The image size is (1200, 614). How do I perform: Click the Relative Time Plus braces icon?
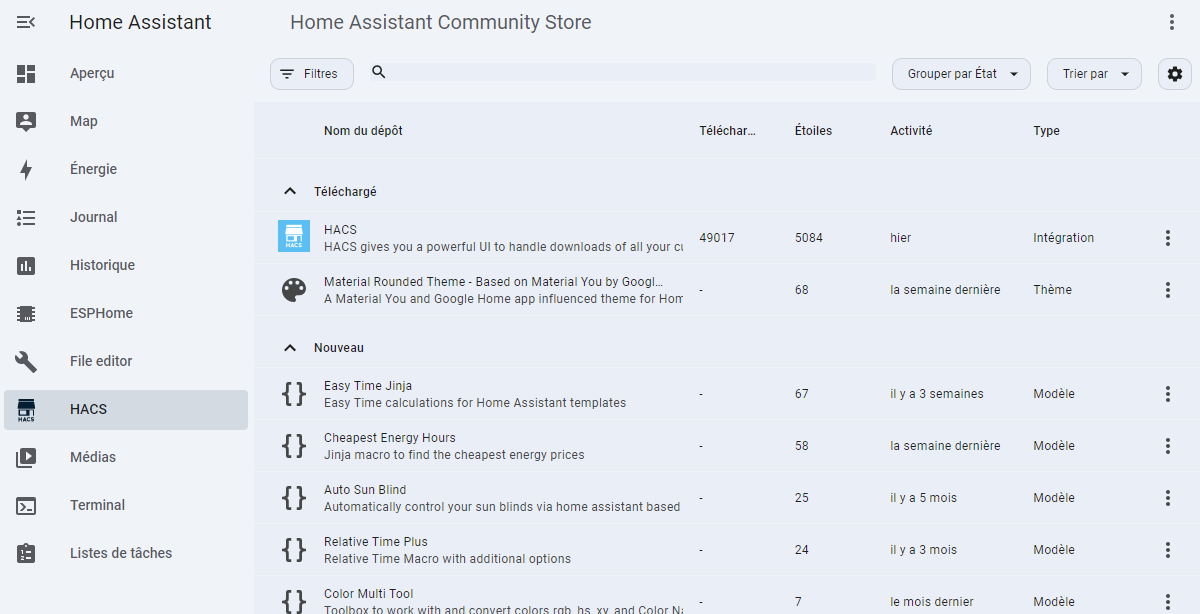pos(294,550)
